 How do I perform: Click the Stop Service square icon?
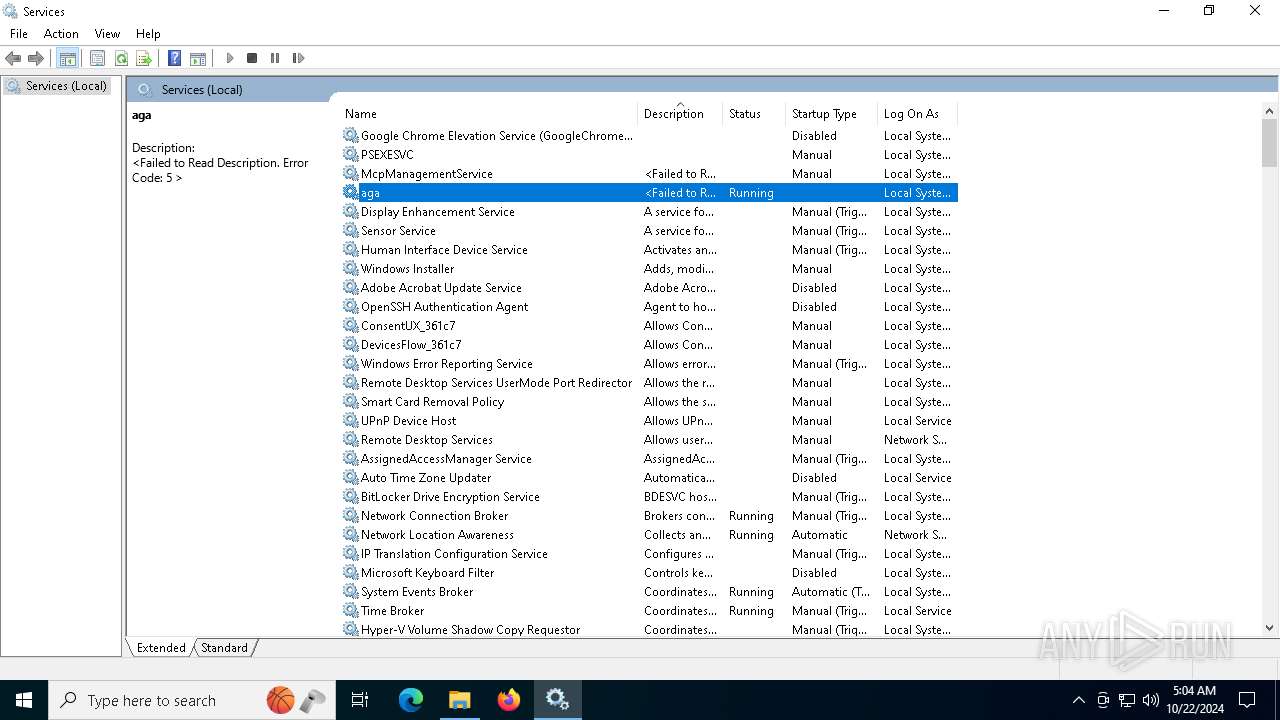pos(252,58)
